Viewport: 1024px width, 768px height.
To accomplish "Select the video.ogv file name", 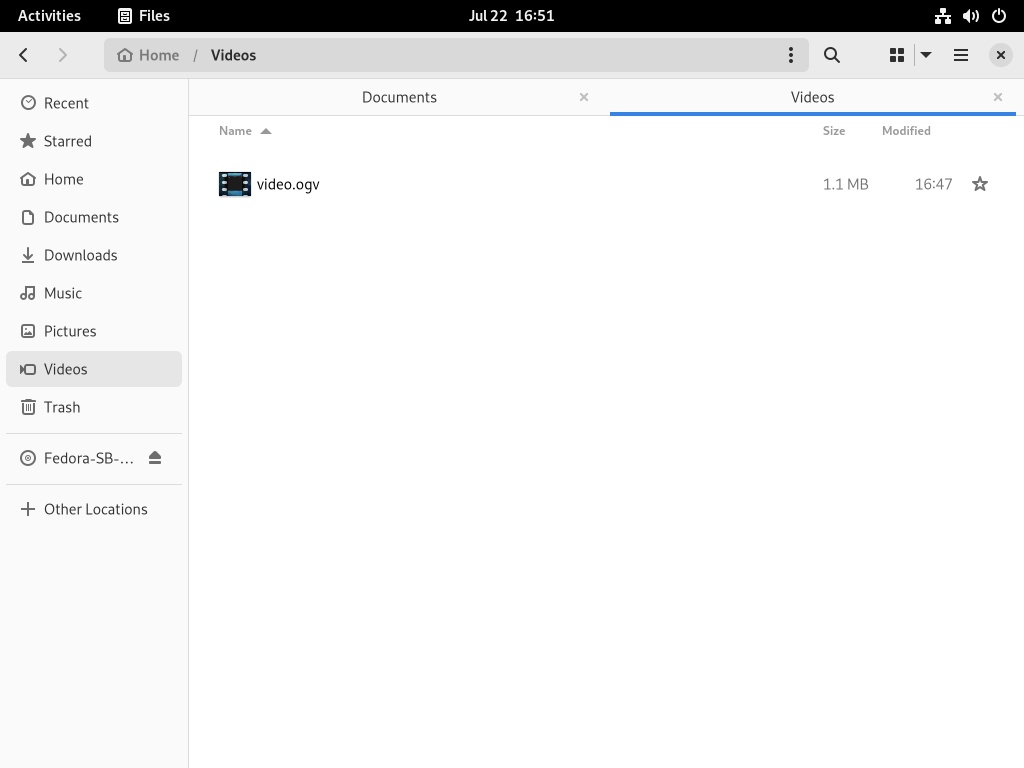I will click(288, 184).
